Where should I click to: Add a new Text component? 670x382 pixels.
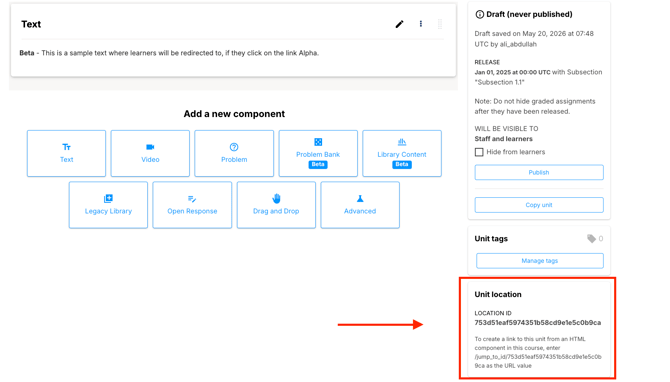[66, 153]
